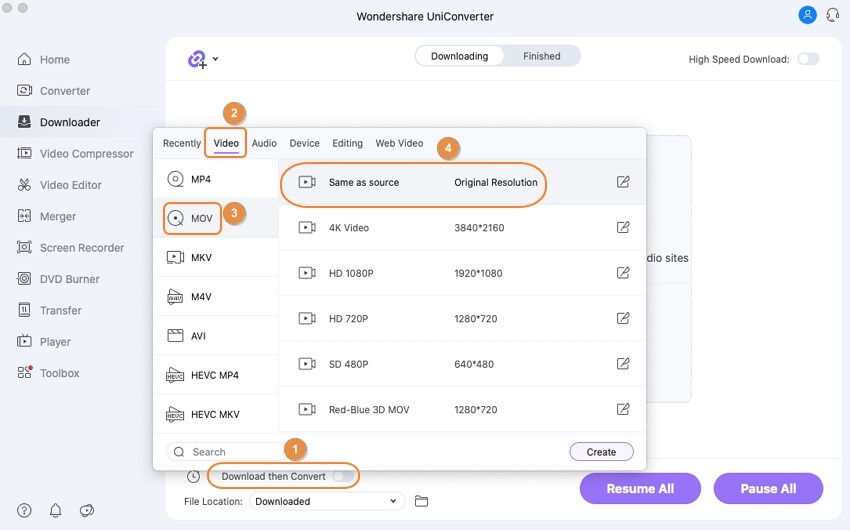Open the Home section in sidebar
850x530 pixels.
pyautogui.click(x=43, y=60)
